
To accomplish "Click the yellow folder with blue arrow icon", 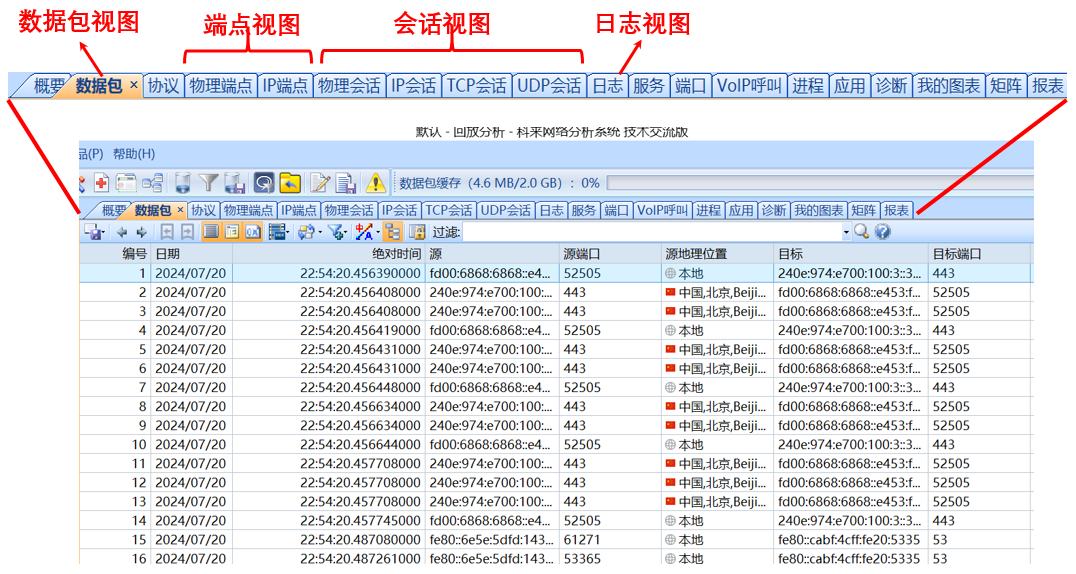I will tap(290, 183).
